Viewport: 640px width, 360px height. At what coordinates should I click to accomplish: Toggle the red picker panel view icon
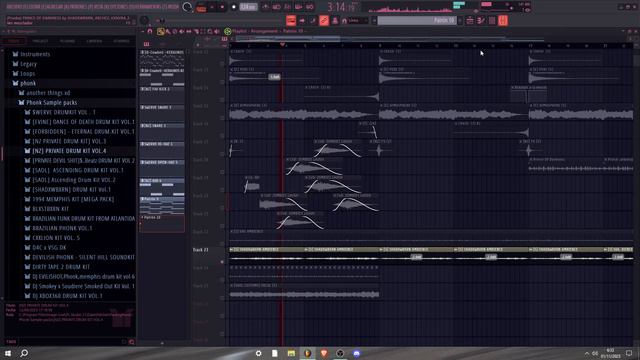coord(146,44)
